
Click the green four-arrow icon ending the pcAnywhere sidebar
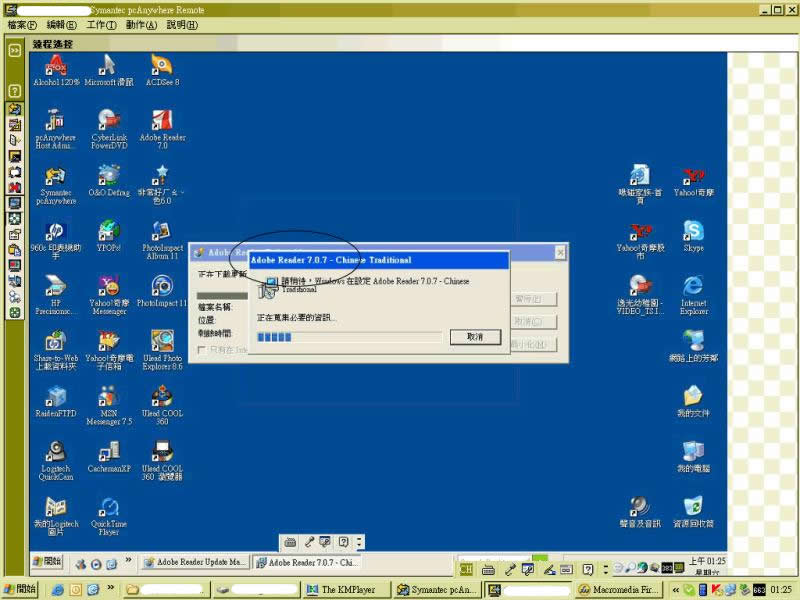(x=15, y=313)
